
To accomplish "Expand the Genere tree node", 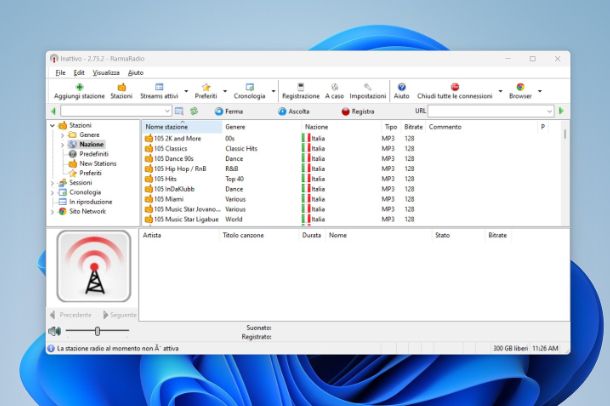I will (x=62, y=135).
